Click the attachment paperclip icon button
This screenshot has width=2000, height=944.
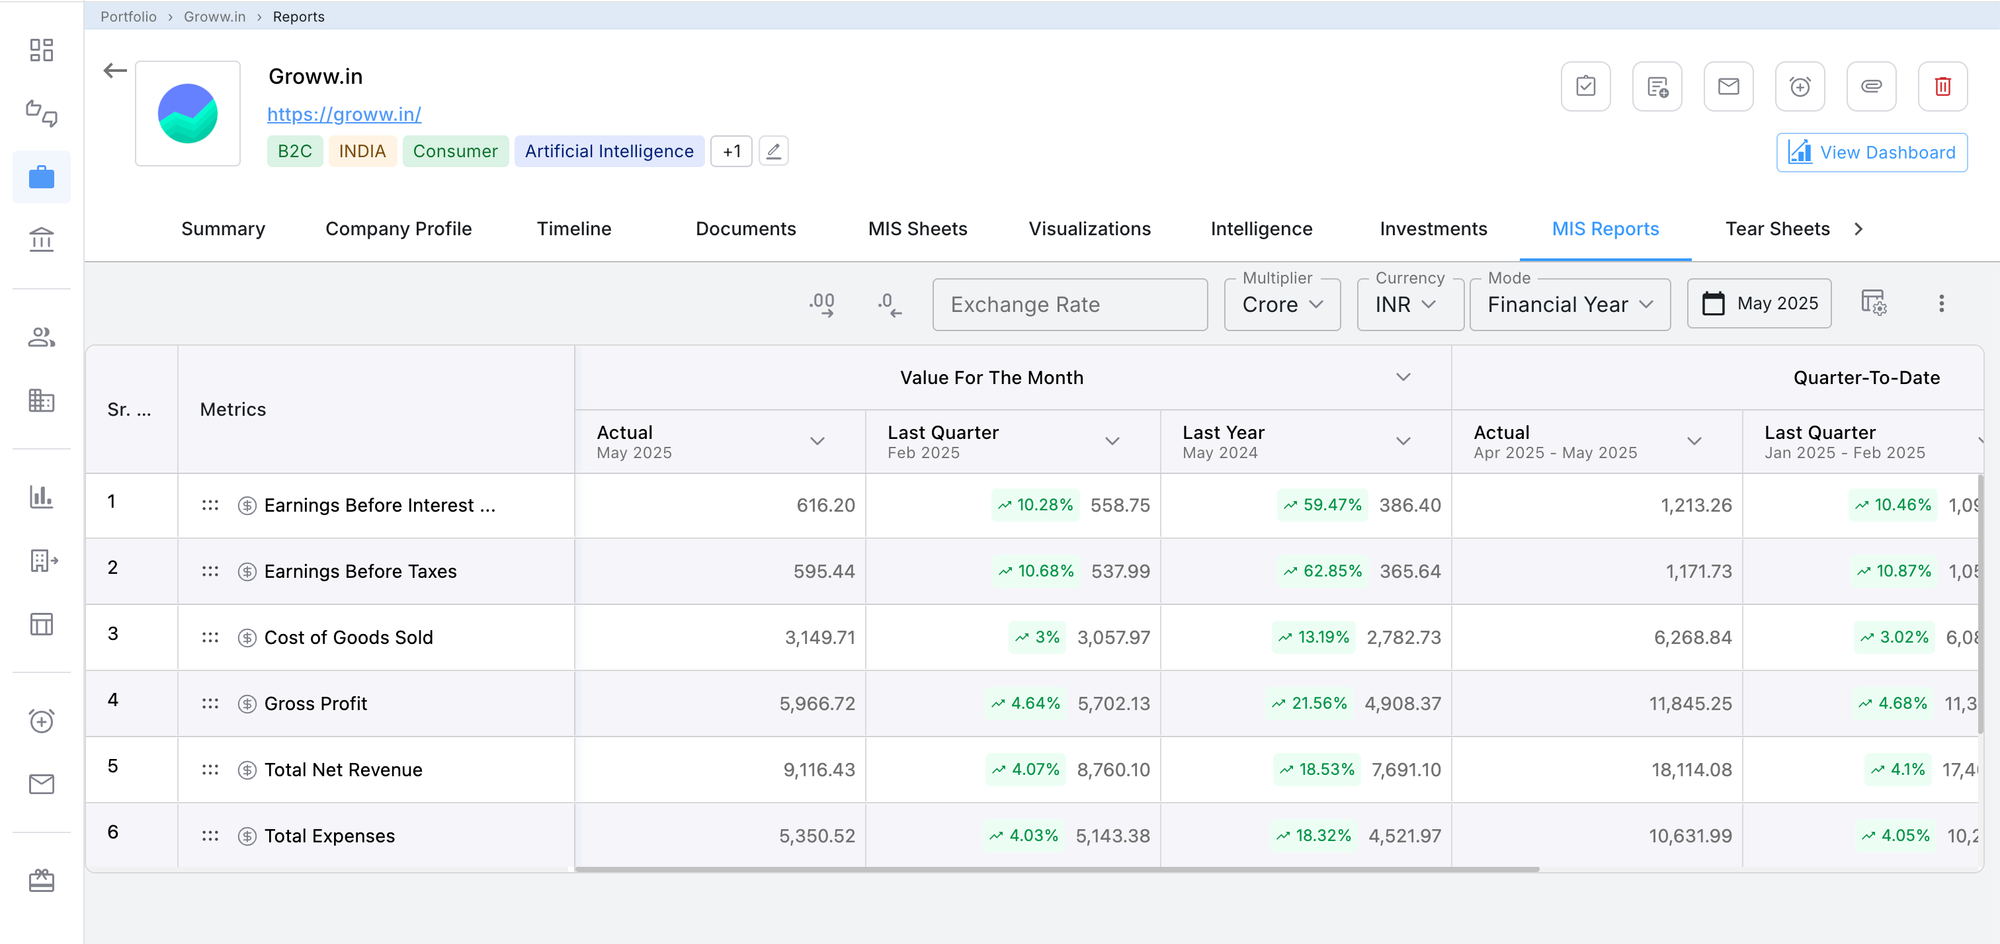1871,86
